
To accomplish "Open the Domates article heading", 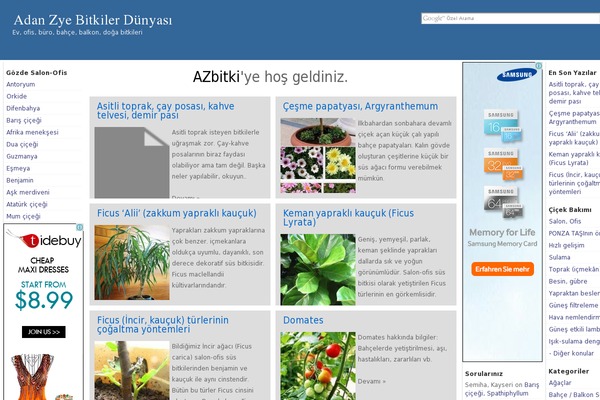I will (303, 320).
